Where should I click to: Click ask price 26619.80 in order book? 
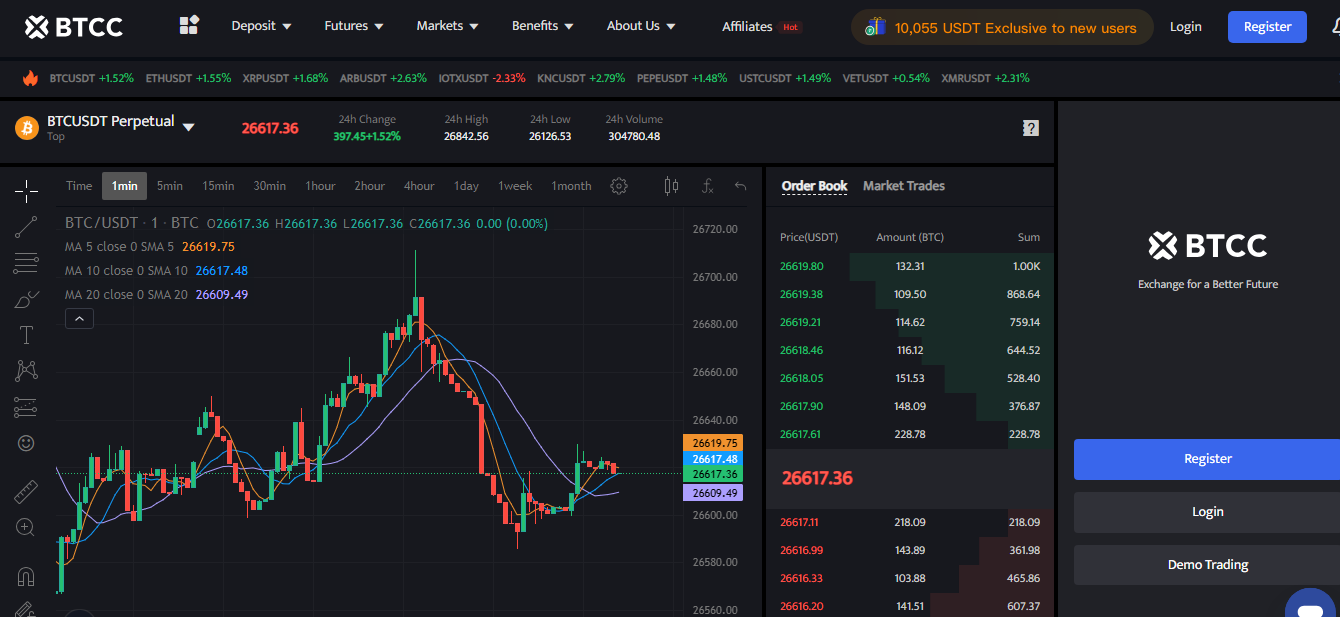(801, 266)
